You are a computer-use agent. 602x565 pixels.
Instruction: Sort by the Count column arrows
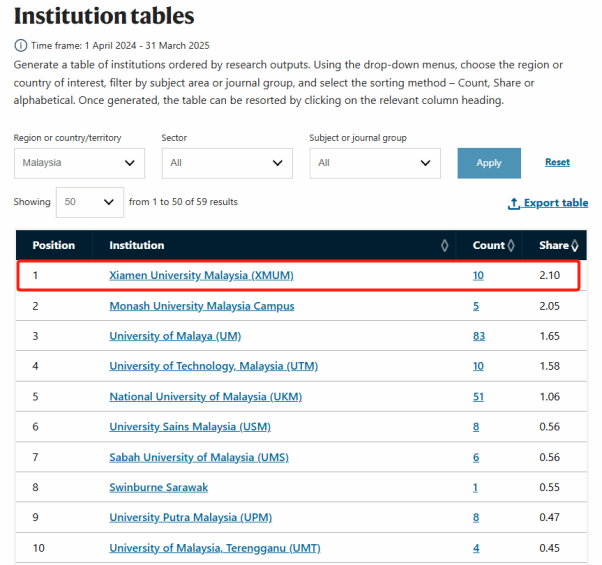click(x=511, y=246)
